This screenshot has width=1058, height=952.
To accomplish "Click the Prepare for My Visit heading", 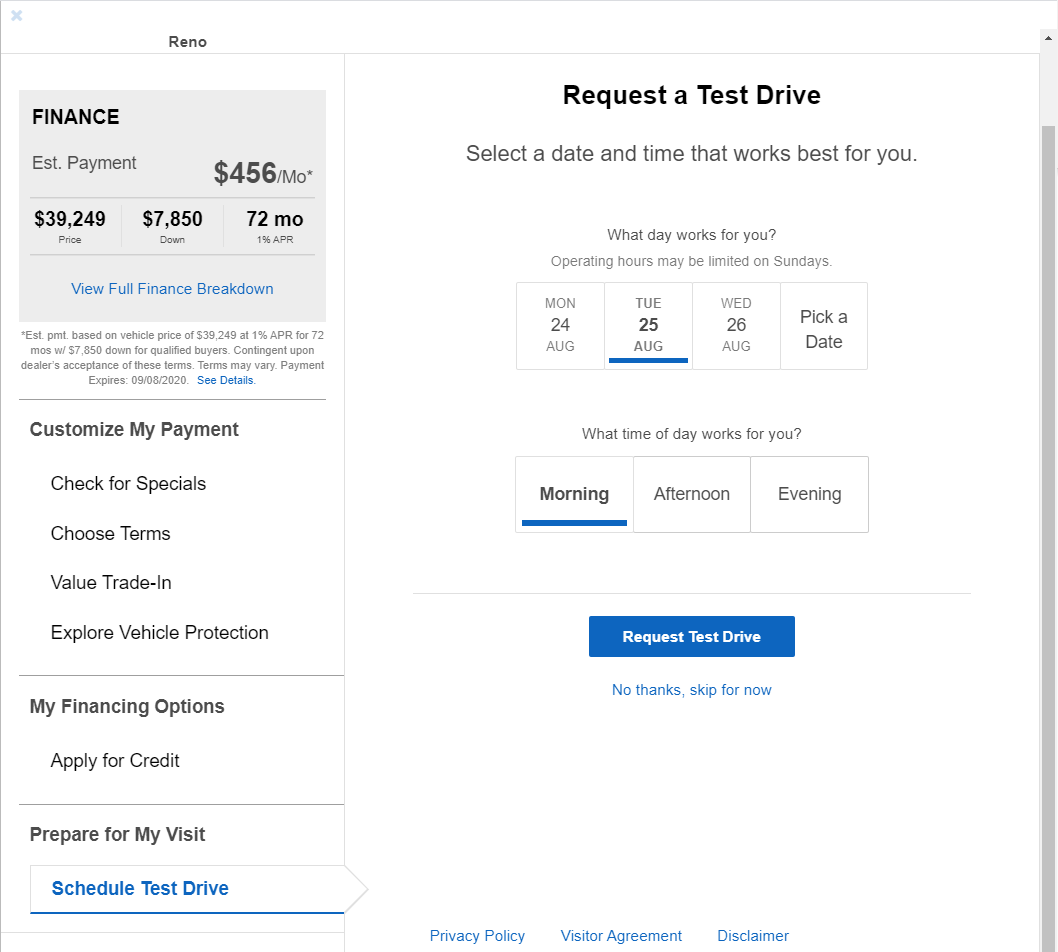I will [x=117, y=835].
